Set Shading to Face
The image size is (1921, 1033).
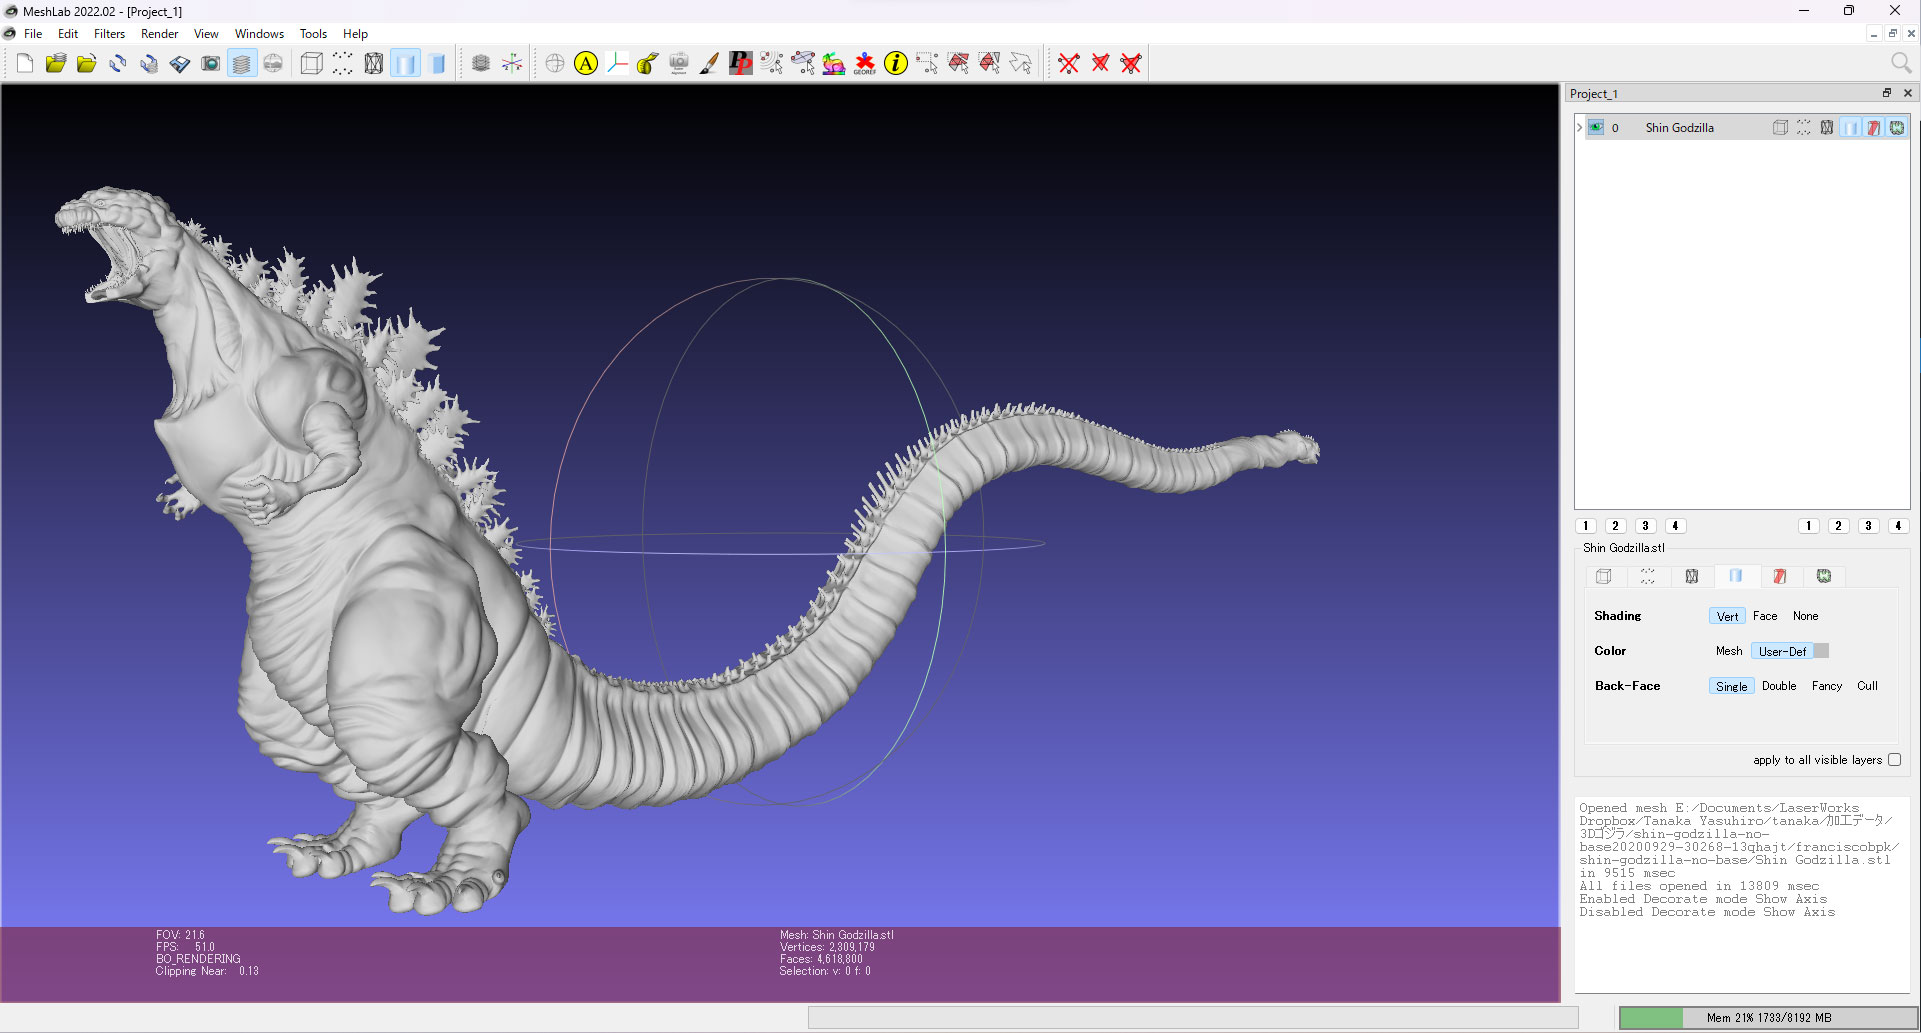(x=1765, y=617)
